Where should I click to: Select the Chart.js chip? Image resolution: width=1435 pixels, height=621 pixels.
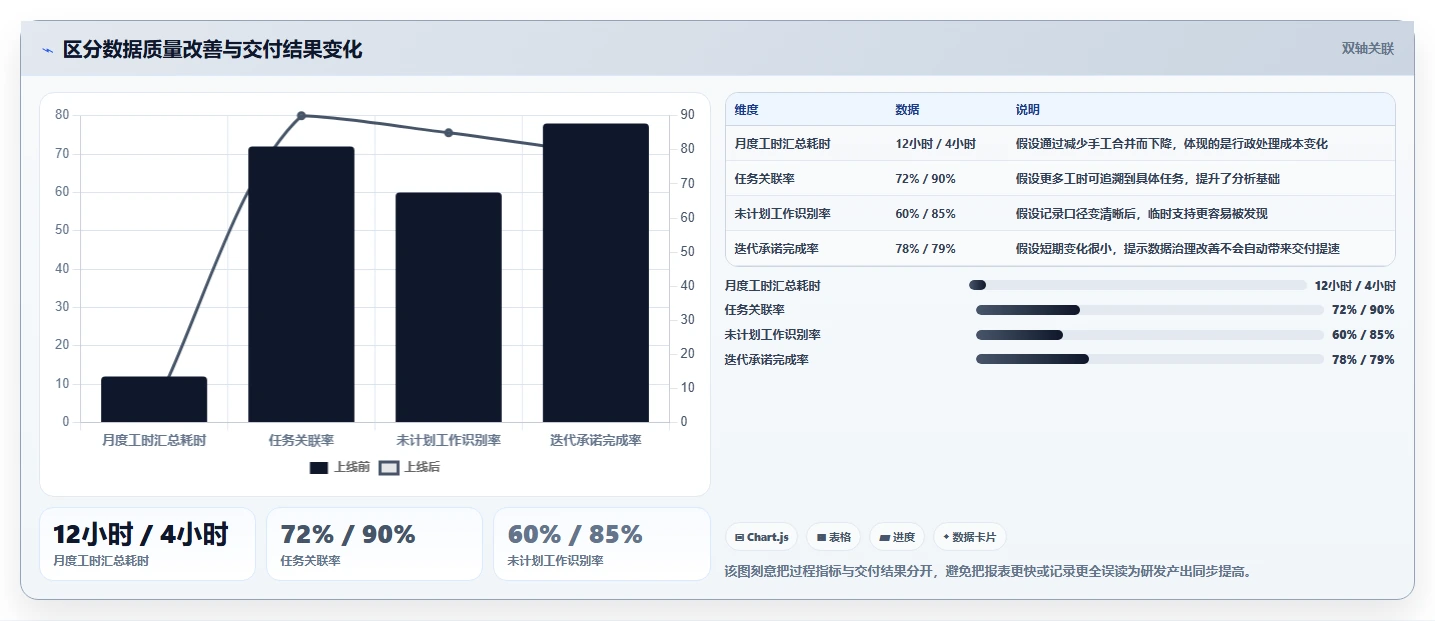click(x=762, y=537)
